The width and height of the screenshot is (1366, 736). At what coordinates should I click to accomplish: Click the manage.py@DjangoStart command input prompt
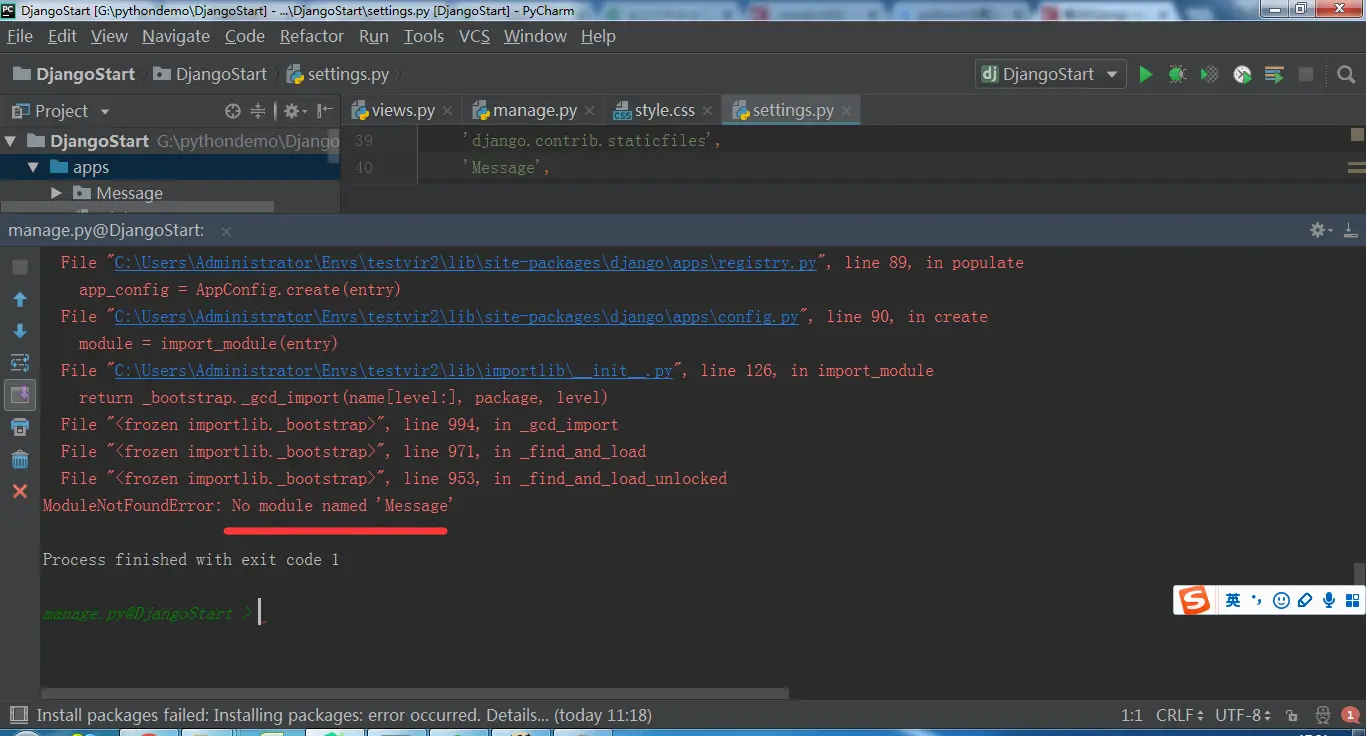pyautogui.click(x=150, y=613)
